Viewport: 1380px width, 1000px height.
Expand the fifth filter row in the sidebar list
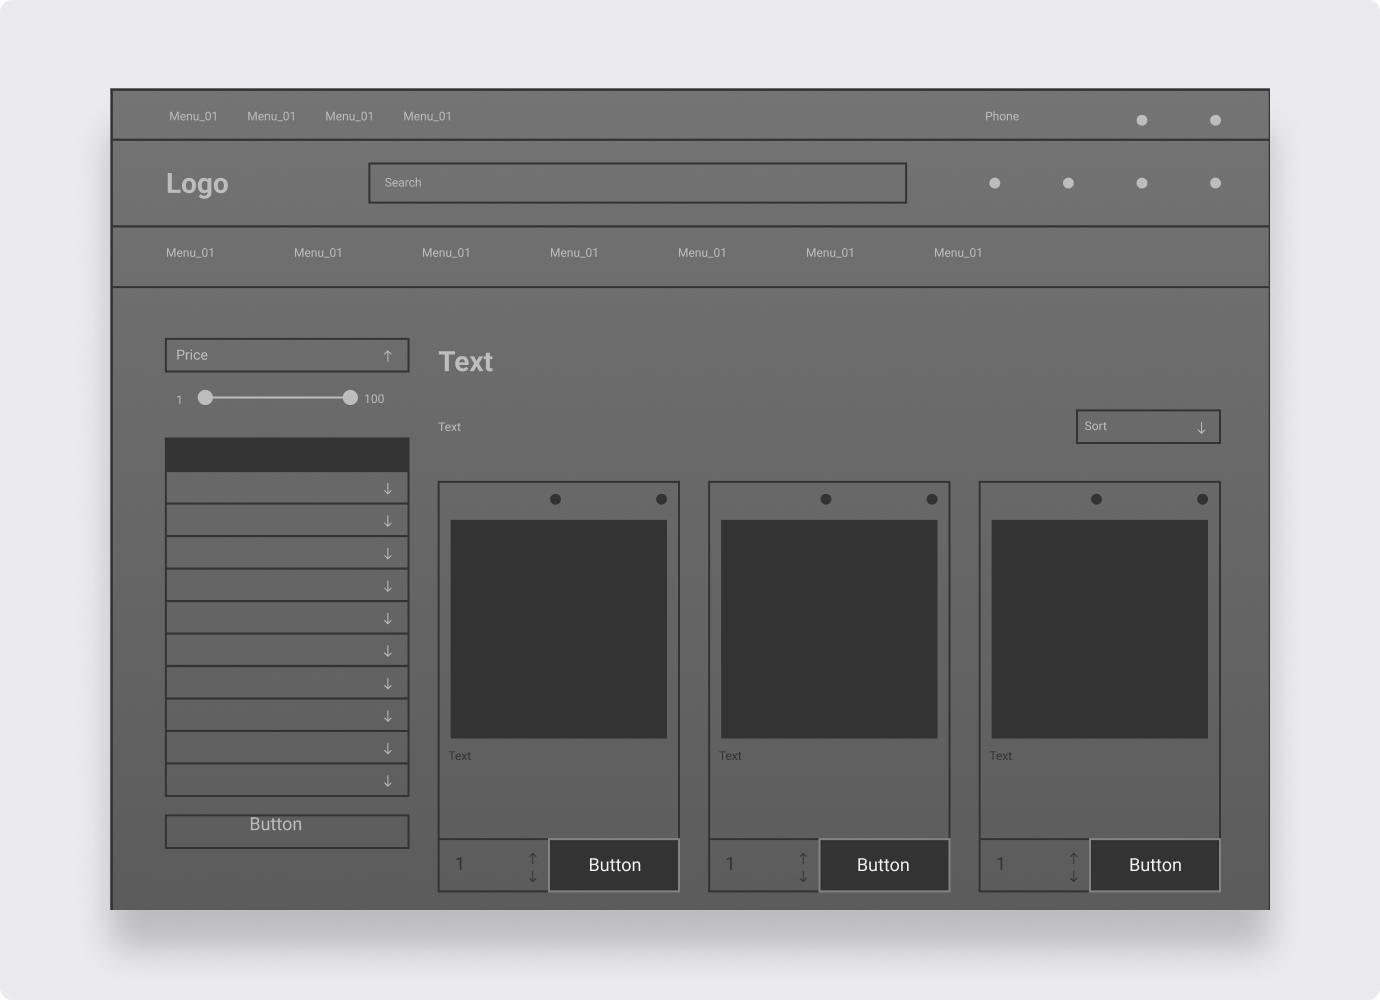(287, 618)
